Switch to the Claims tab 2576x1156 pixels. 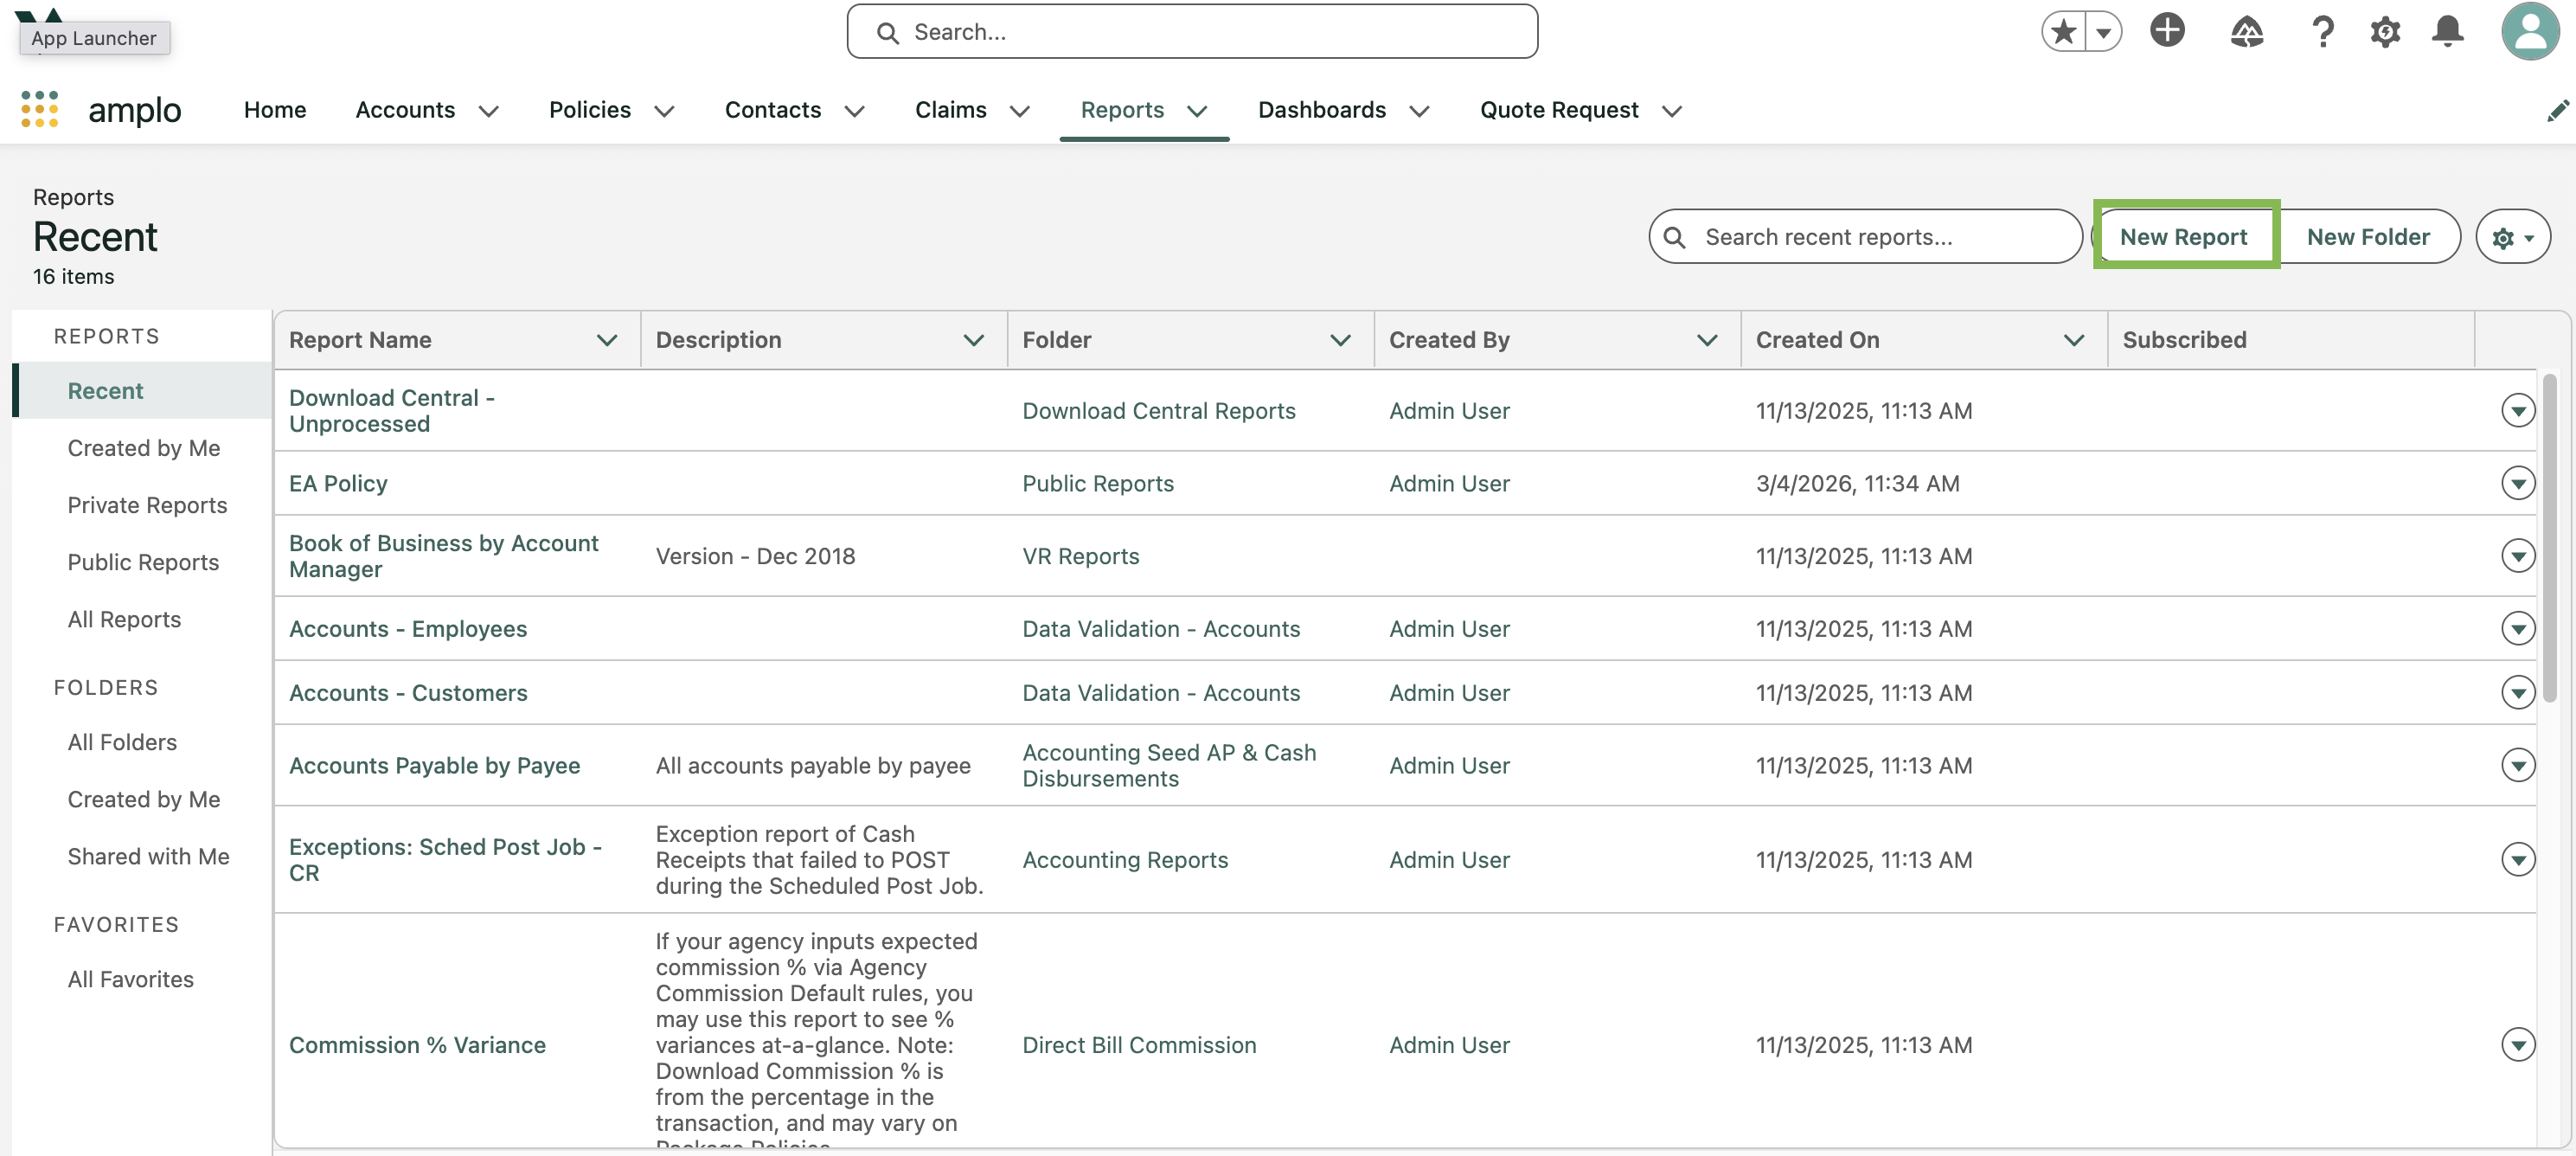point(950,110)
